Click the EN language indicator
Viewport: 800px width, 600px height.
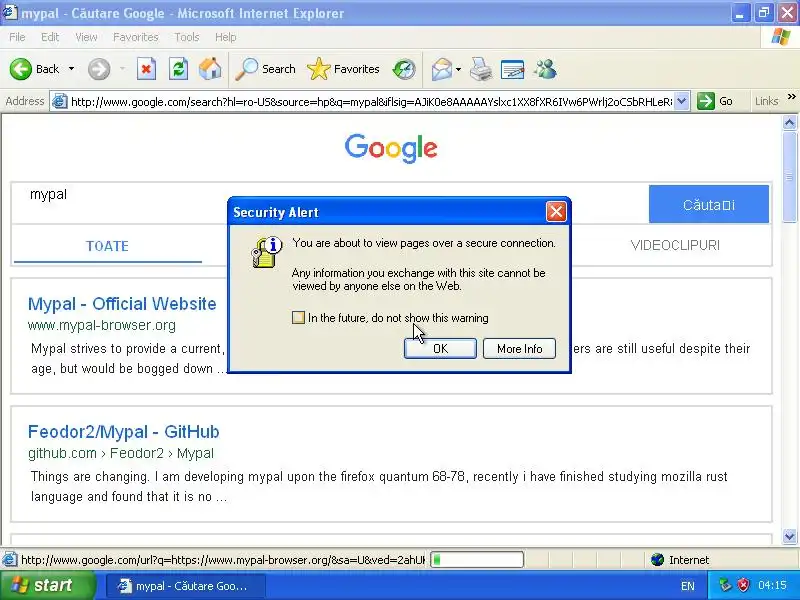(x=687, y=586)
